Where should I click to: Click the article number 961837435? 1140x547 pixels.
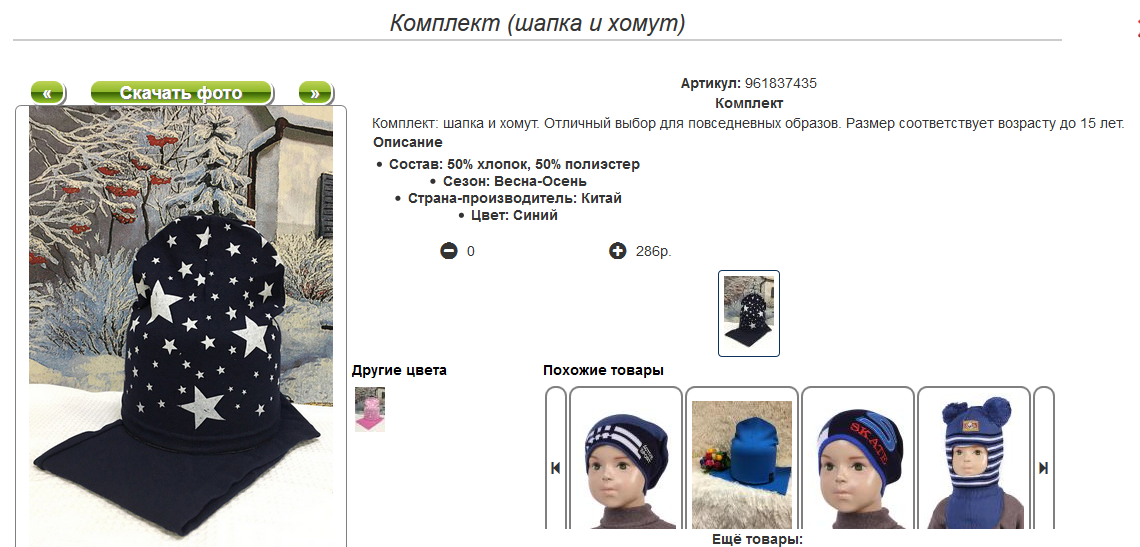tap(781, 84)
